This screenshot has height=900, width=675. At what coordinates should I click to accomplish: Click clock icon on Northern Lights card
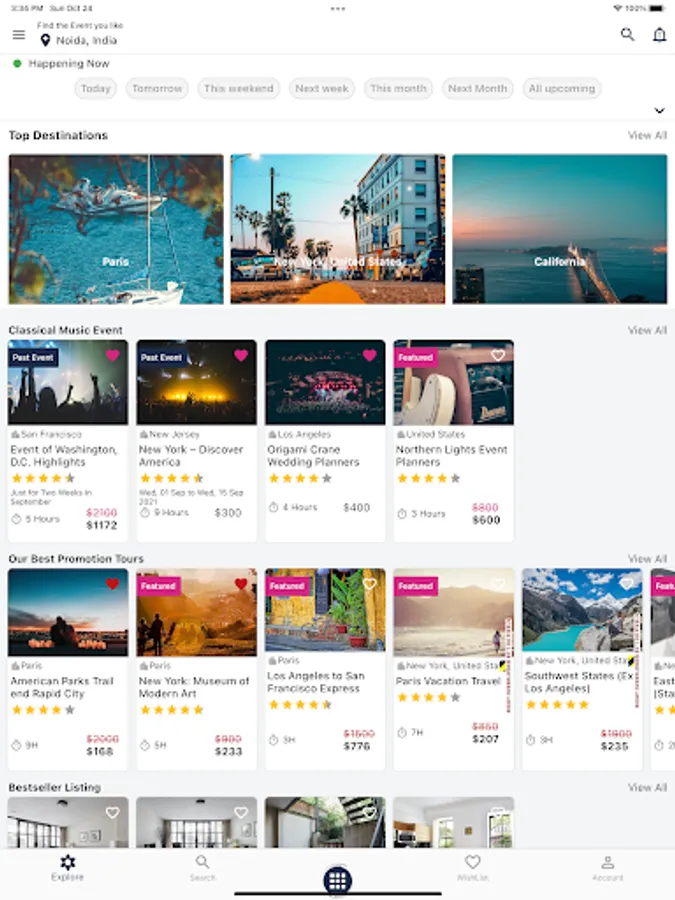[402, 514]
